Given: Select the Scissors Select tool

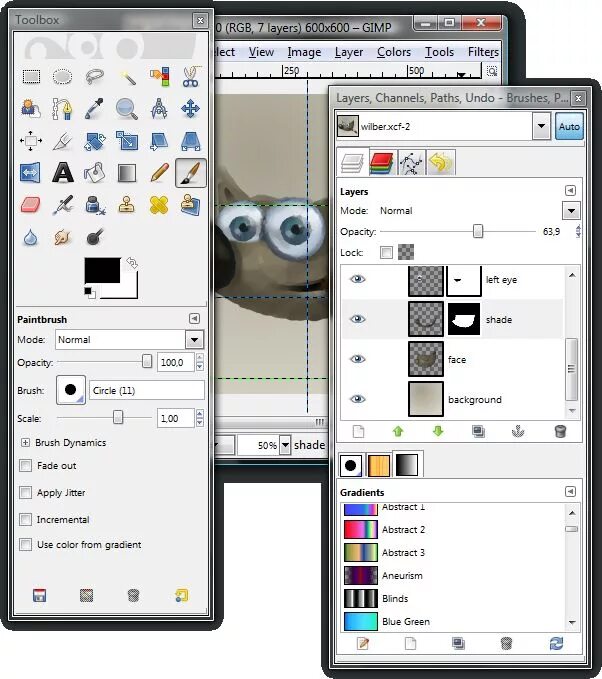Looking at the screenshot, I should click(x=191, y=77).
